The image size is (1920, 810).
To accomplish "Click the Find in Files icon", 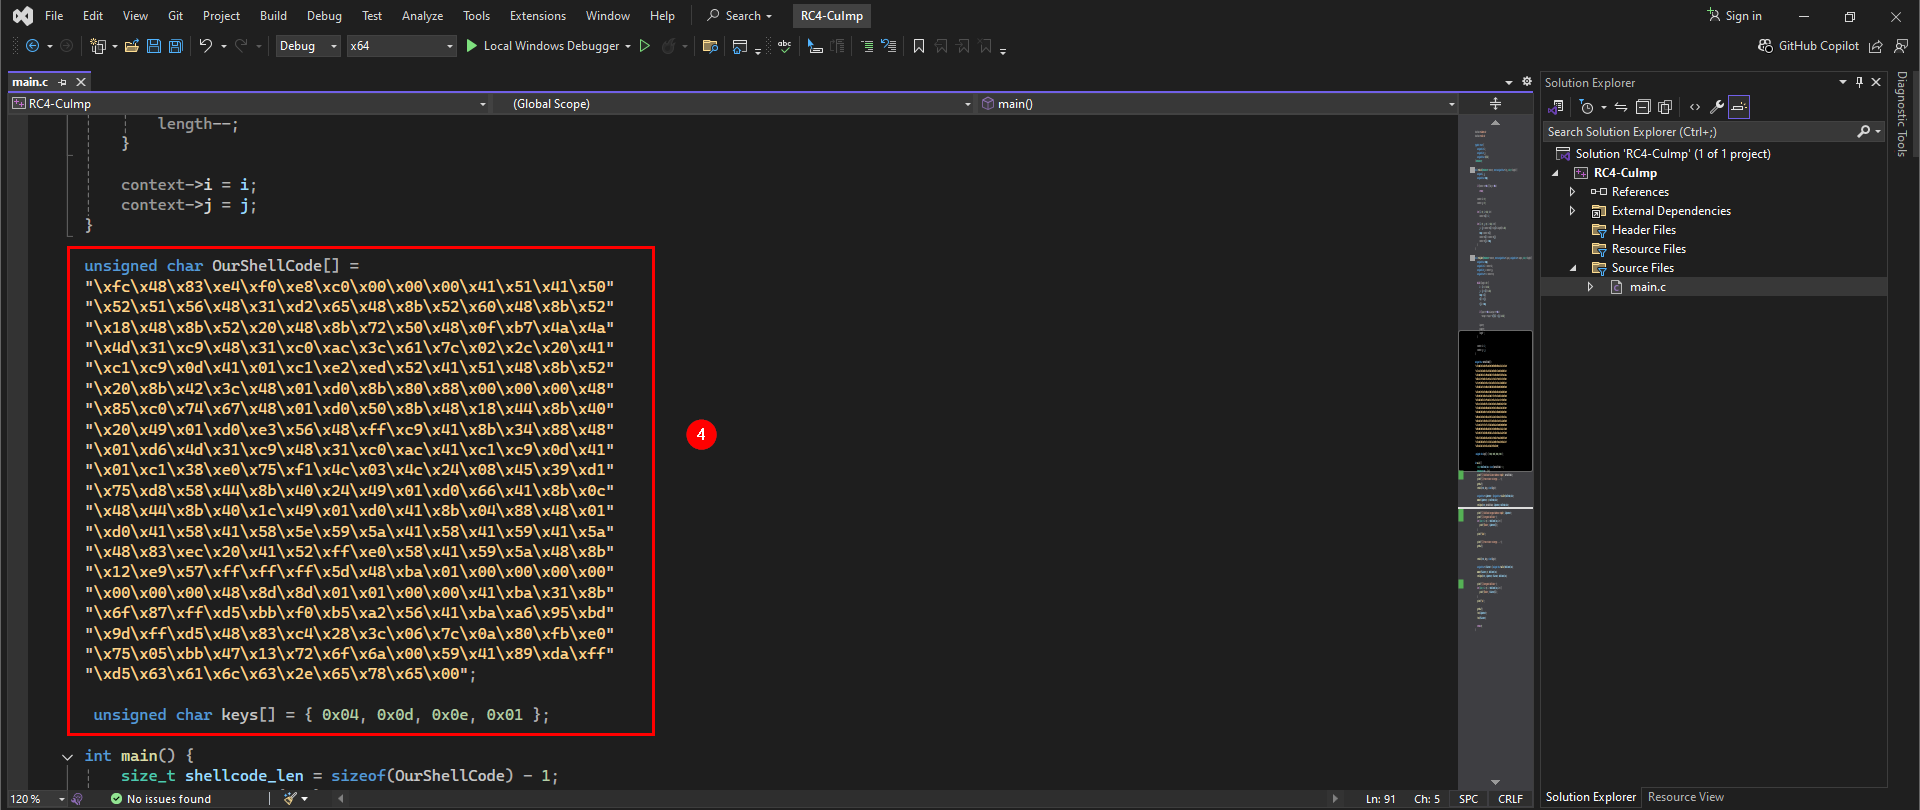I will coord(710,46).
